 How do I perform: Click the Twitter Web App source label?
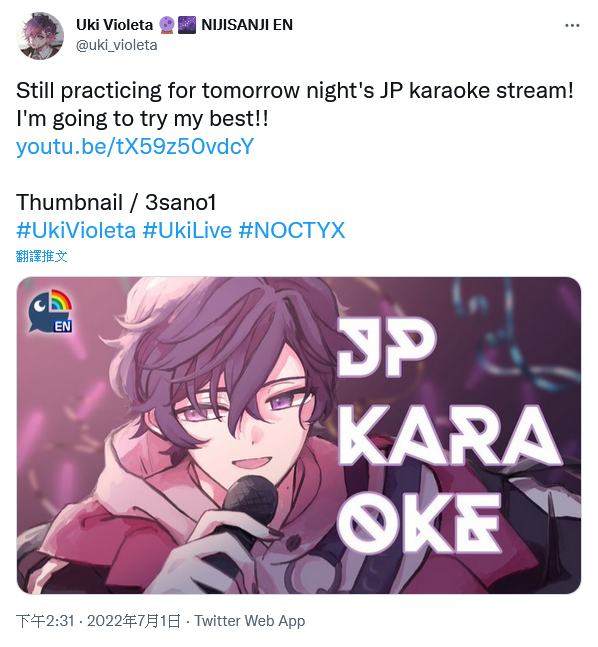(250, 621)
